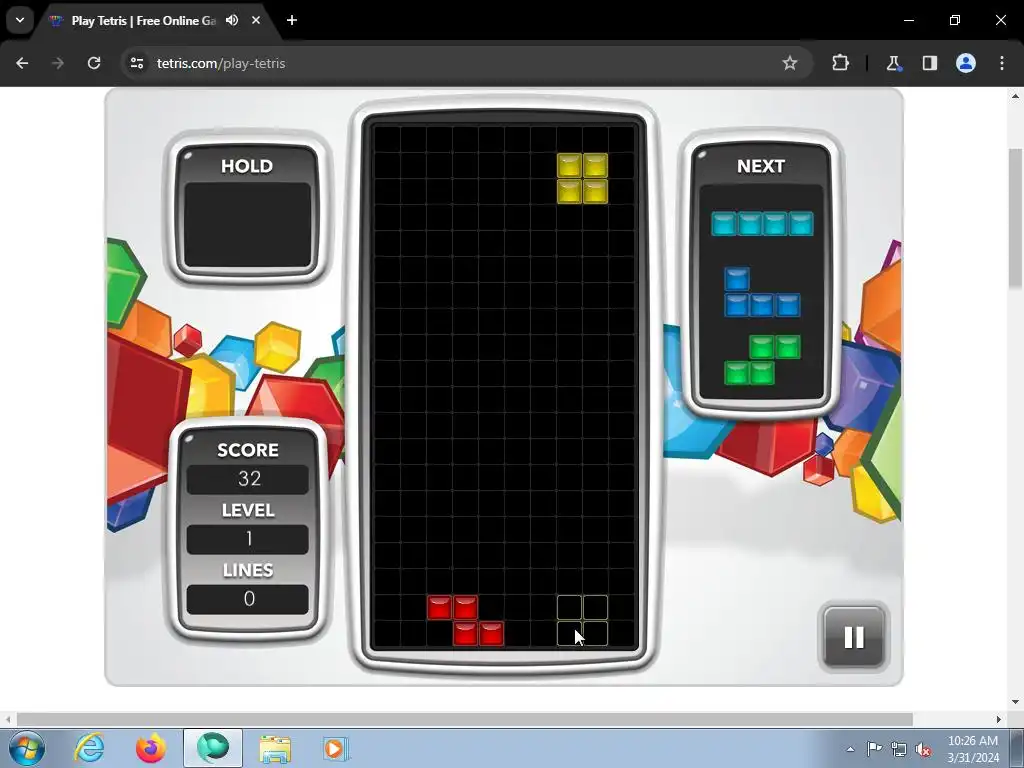This screenshot has width=1024, height=768.
Task: Launch Firefox from taskbar
Action: [150, 748]
